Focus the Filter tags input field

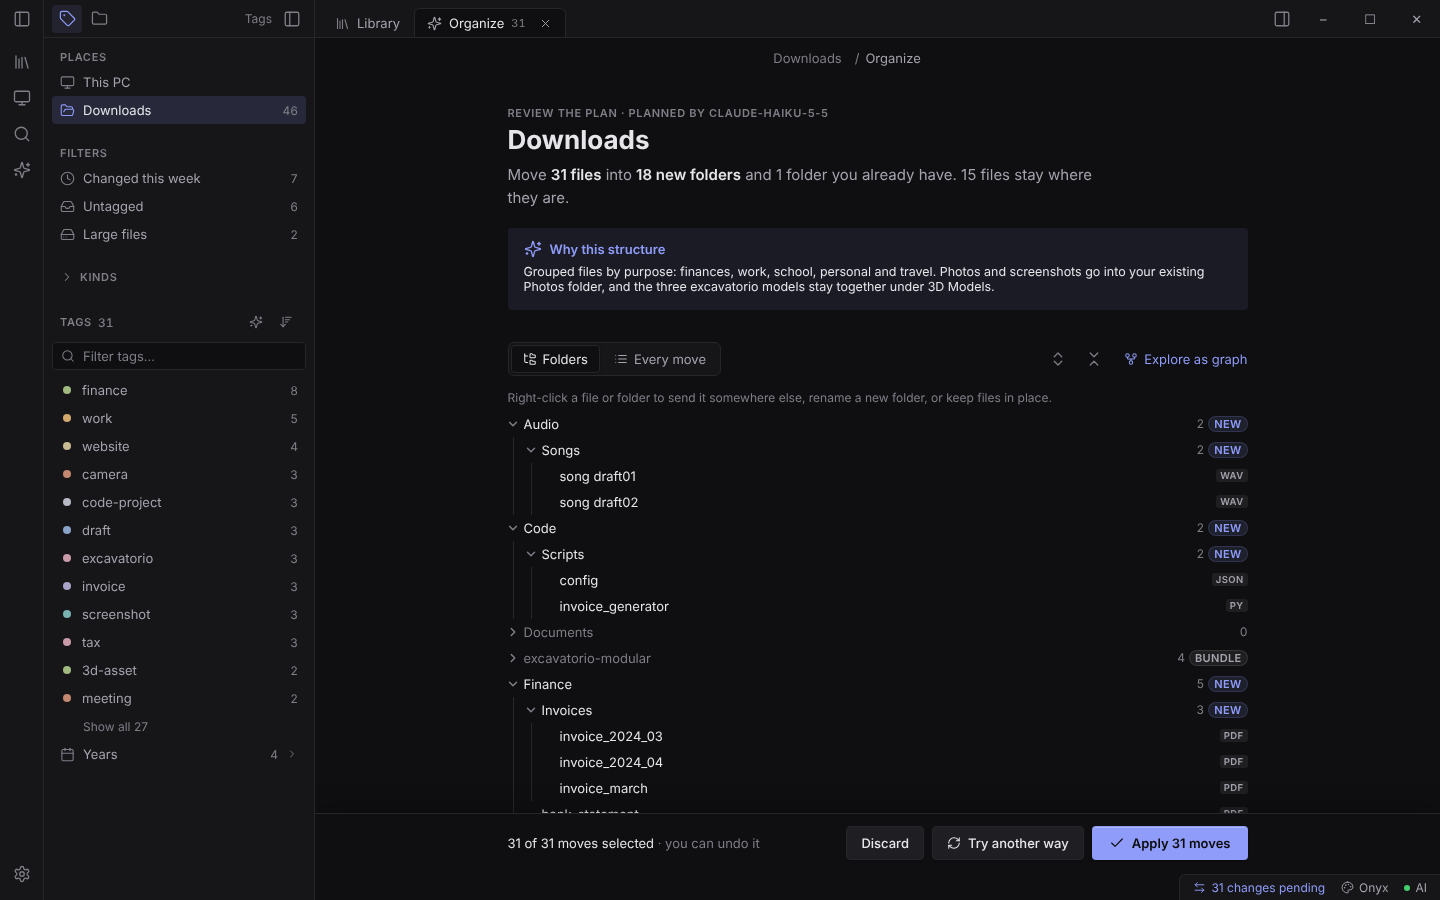(x=179, y=356)
